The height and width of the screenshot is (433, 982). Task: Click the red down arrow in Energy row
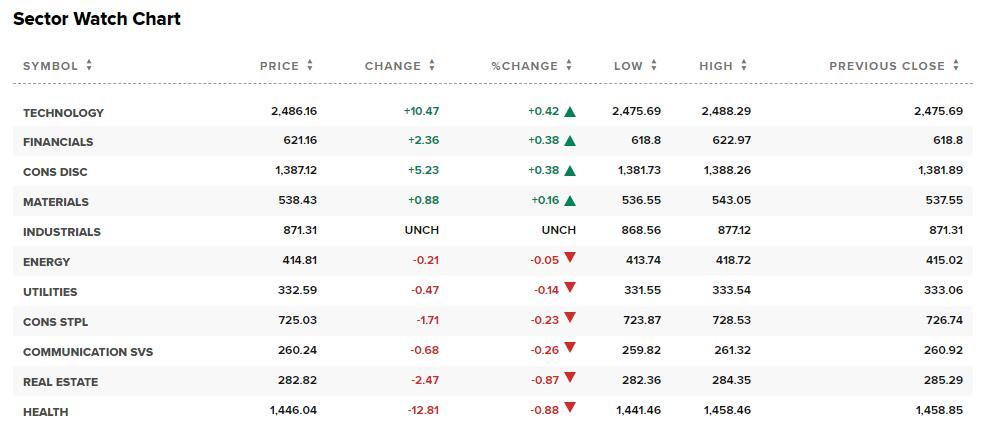click(x=570, y=258)
